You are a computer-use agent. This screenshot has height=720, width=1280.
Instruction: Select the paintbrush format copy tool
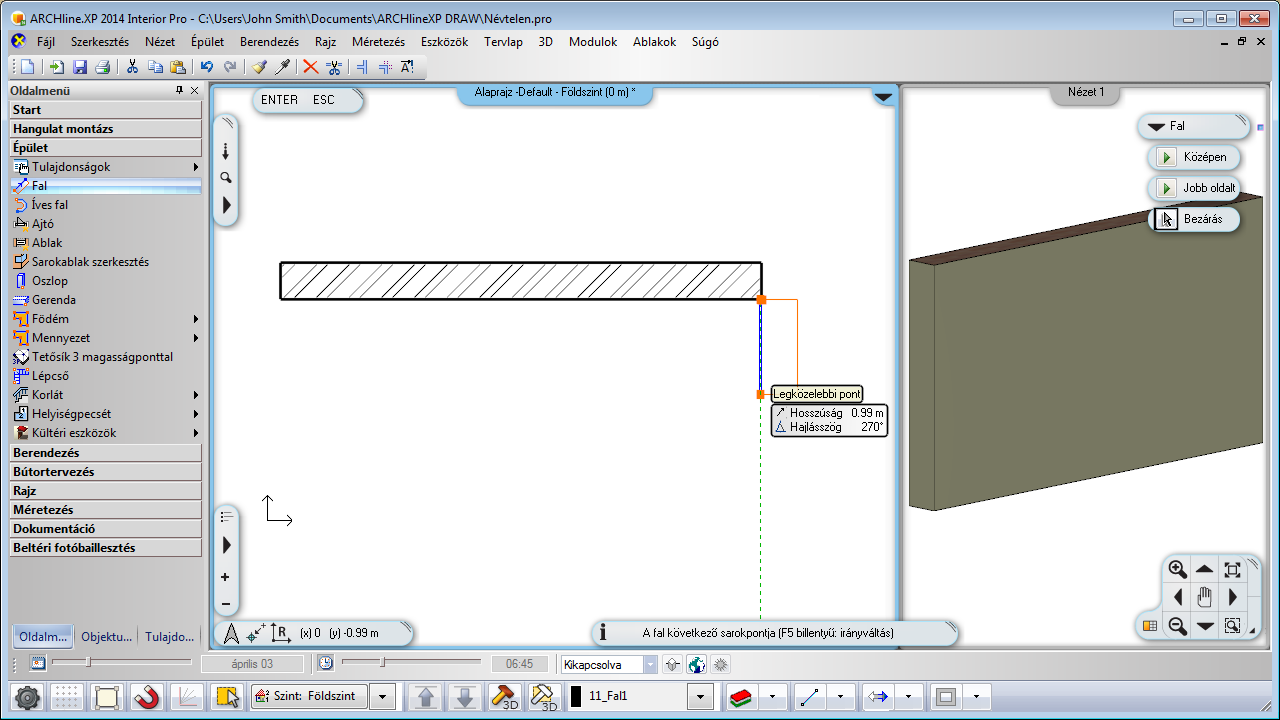pos(260,67)
